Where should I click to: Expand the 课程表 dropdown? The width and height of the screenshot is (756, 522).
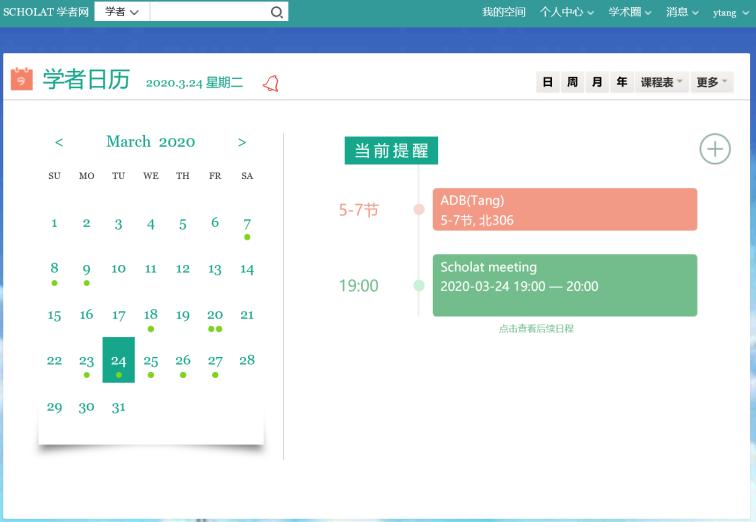pos(662,82)
